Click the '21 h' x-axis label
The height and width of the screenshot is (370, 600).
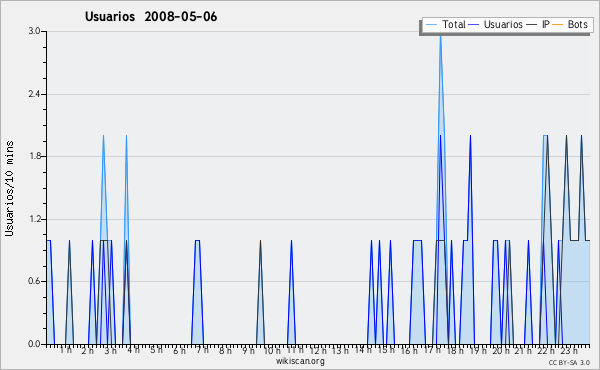point(523,350)
